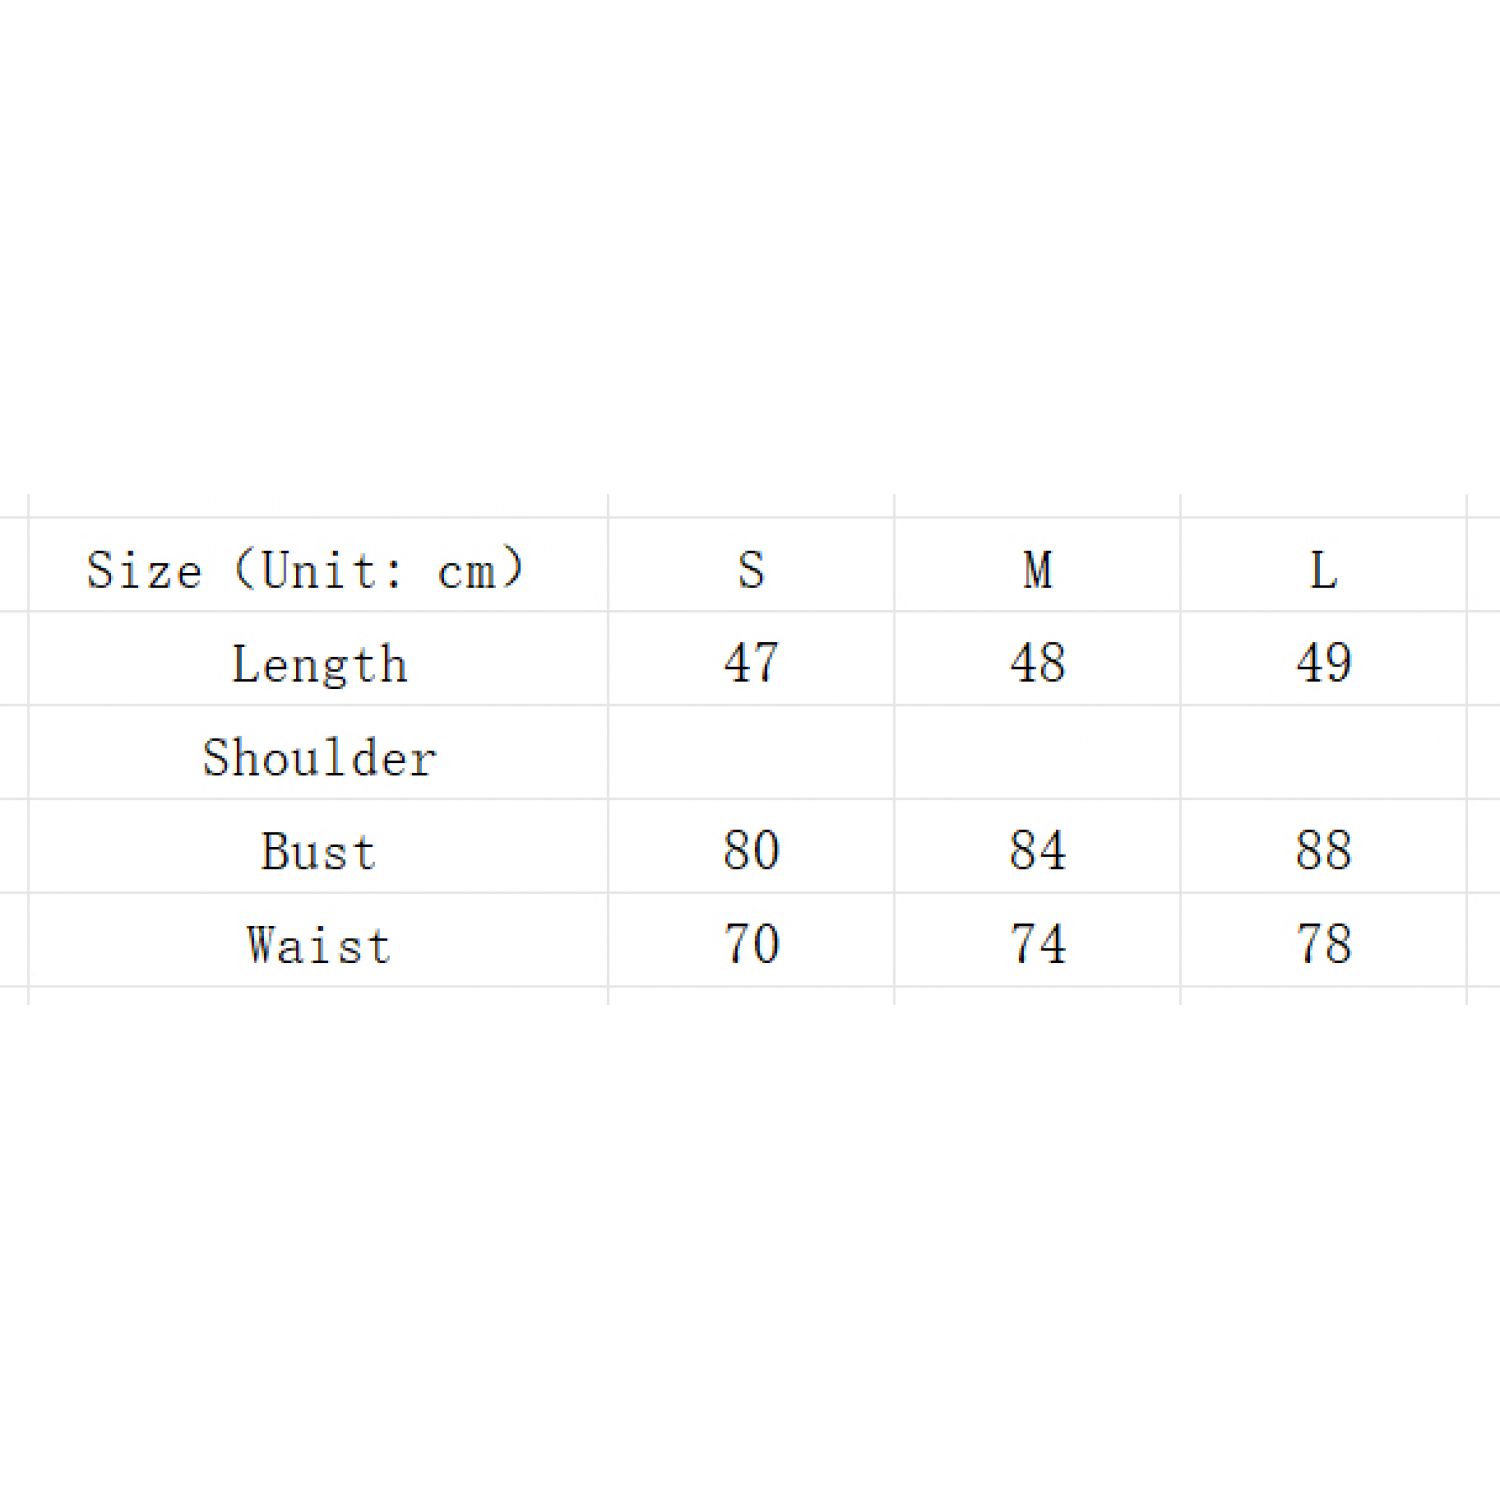The width and height of the screenshot is (1500, 1500).
Task: Select the S size column header
Action: coord(751,570)
